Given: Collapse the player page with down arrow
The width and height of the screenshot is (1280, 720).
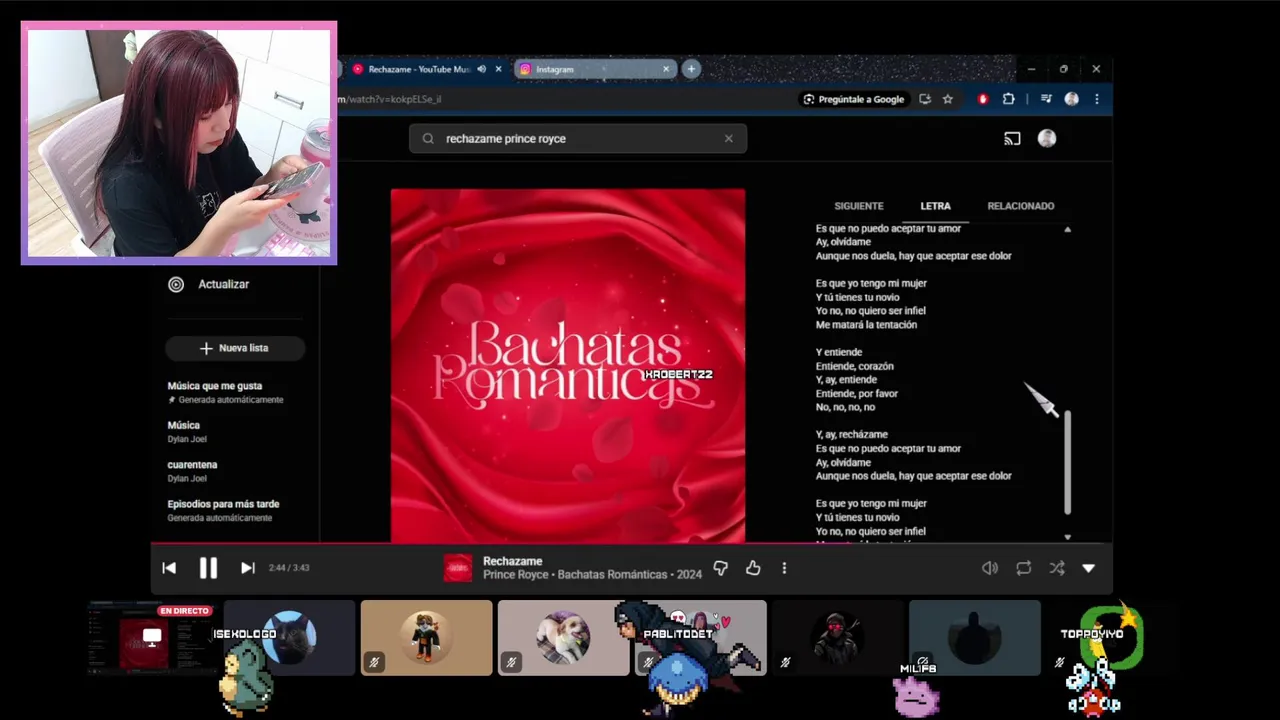Looking at the screenshot, I should pos(1089,568).
